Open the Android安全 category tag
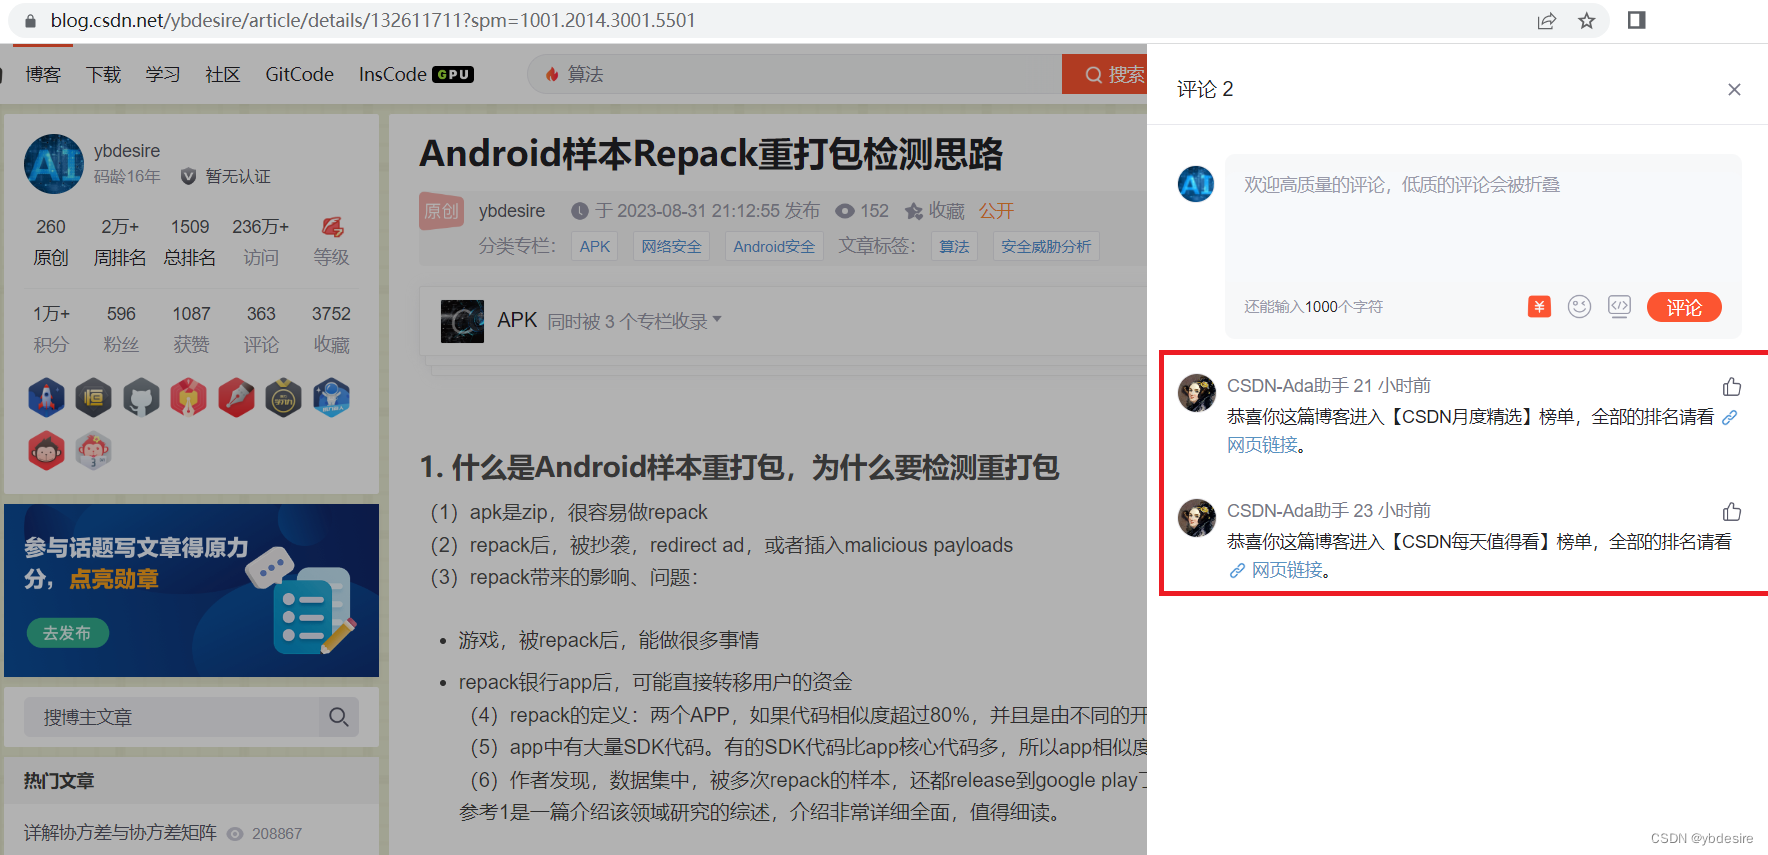The image size is (1768, 855). pos(774,247)
